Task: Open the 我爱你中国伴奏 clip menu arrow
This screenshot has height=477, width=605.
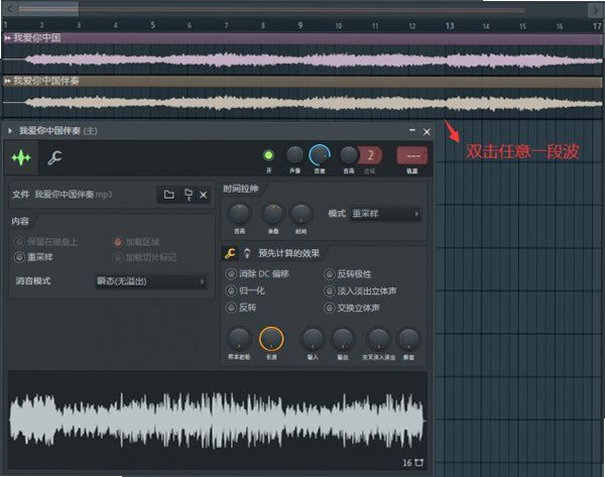Action: 7,81
